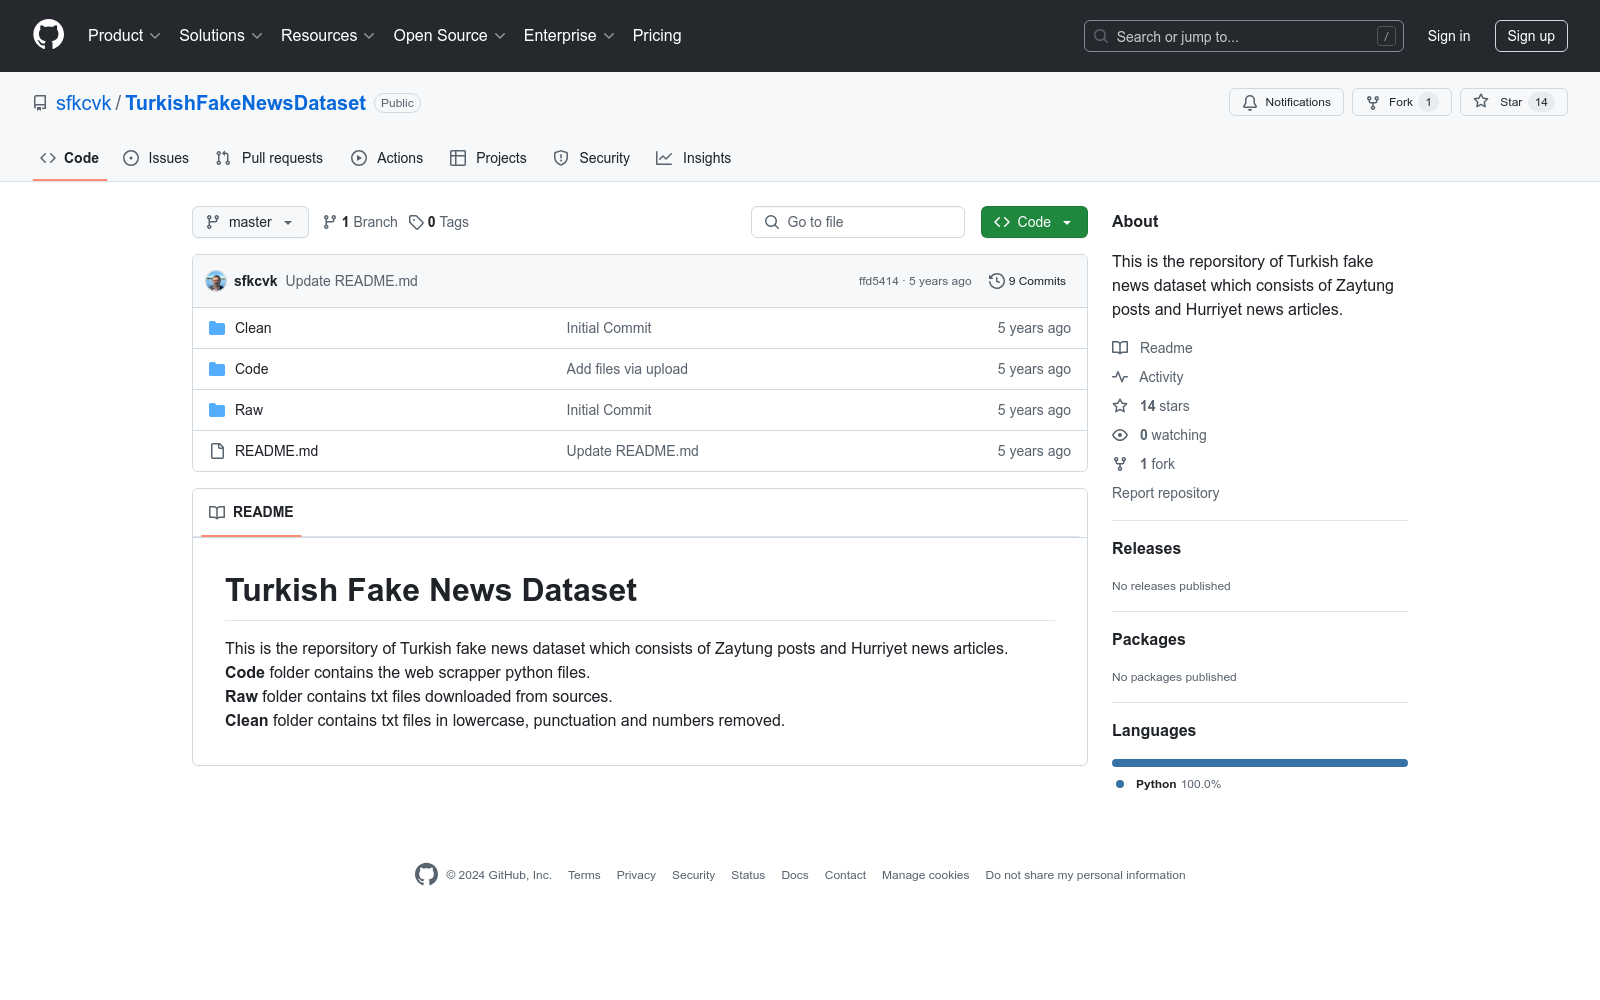Open the green Code dropdown button
Viewport: 1600px width, 1000px height.
tap(1034, 222)
